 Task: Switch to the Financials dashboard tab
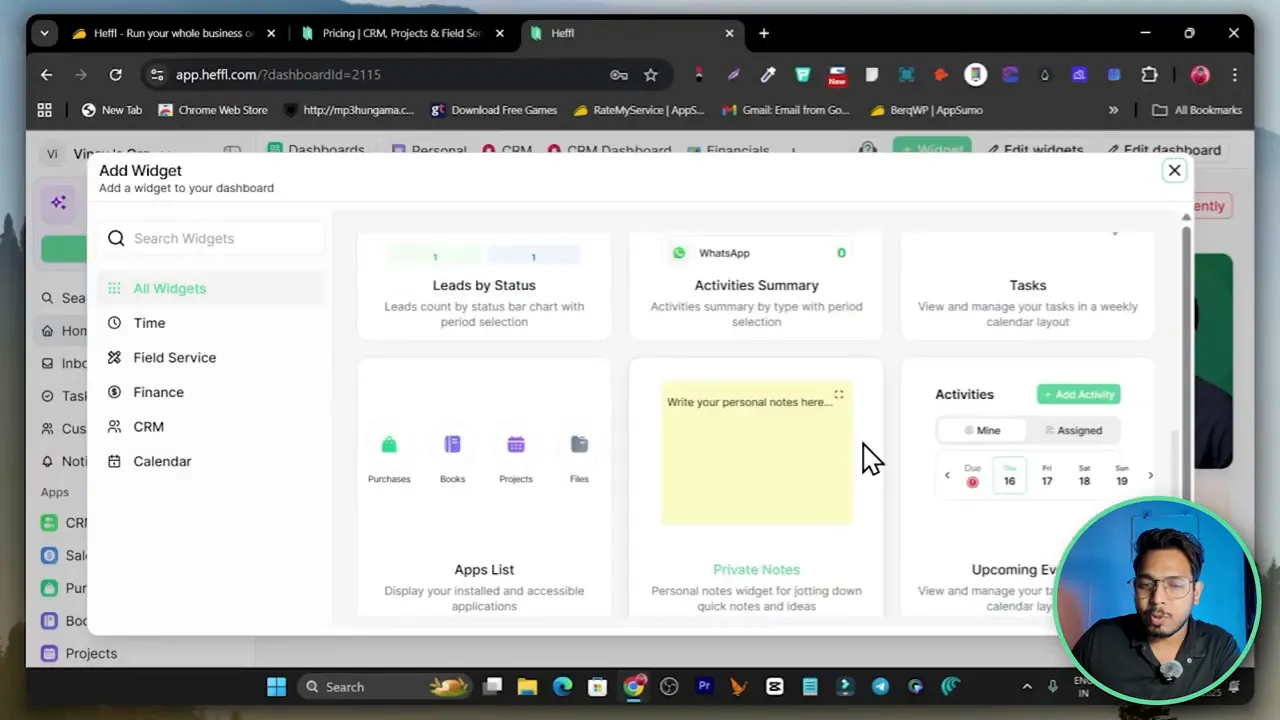click(737, 150)
